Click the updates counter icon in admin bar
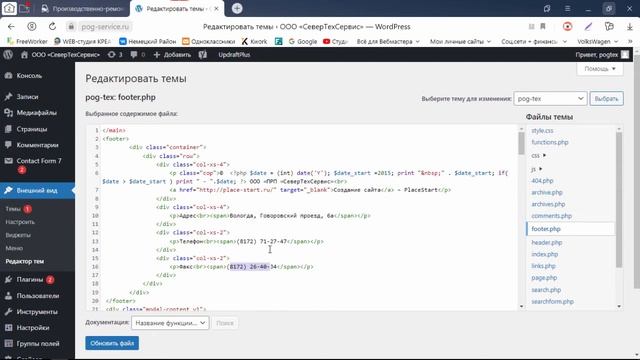 (115, 54)
